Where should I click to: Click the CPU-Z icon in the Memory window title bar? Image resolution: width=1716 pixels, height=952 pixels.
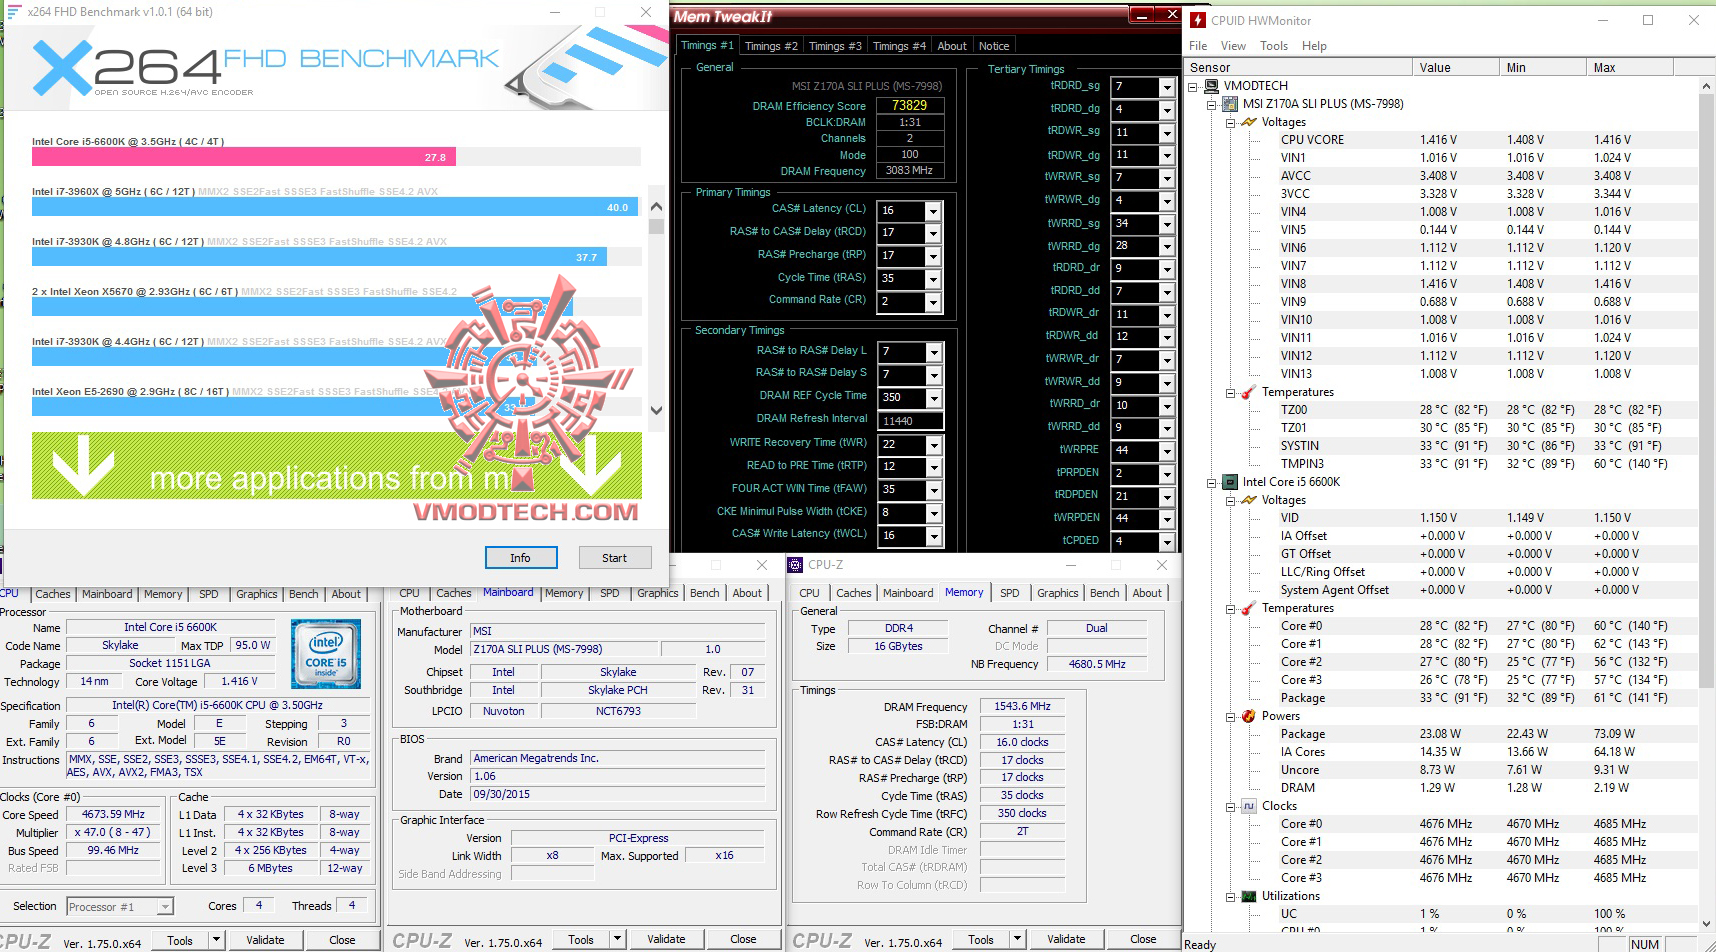(x=796, y=565)
